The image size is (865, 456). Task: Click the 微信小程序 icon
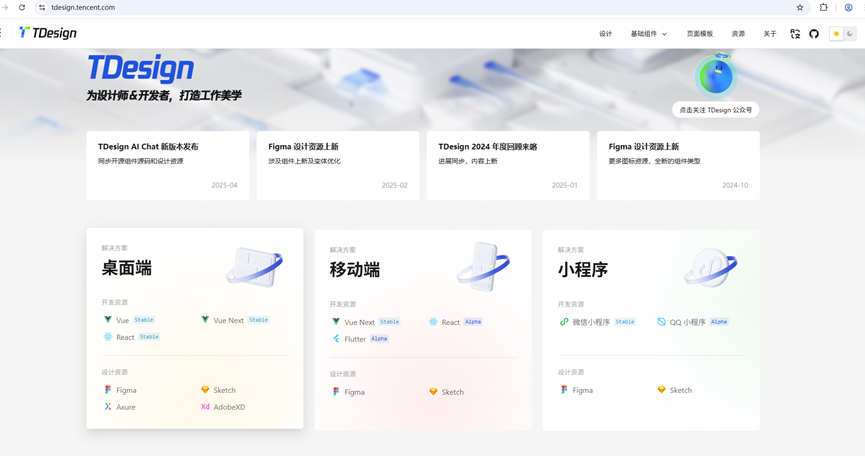coord(564,321)
